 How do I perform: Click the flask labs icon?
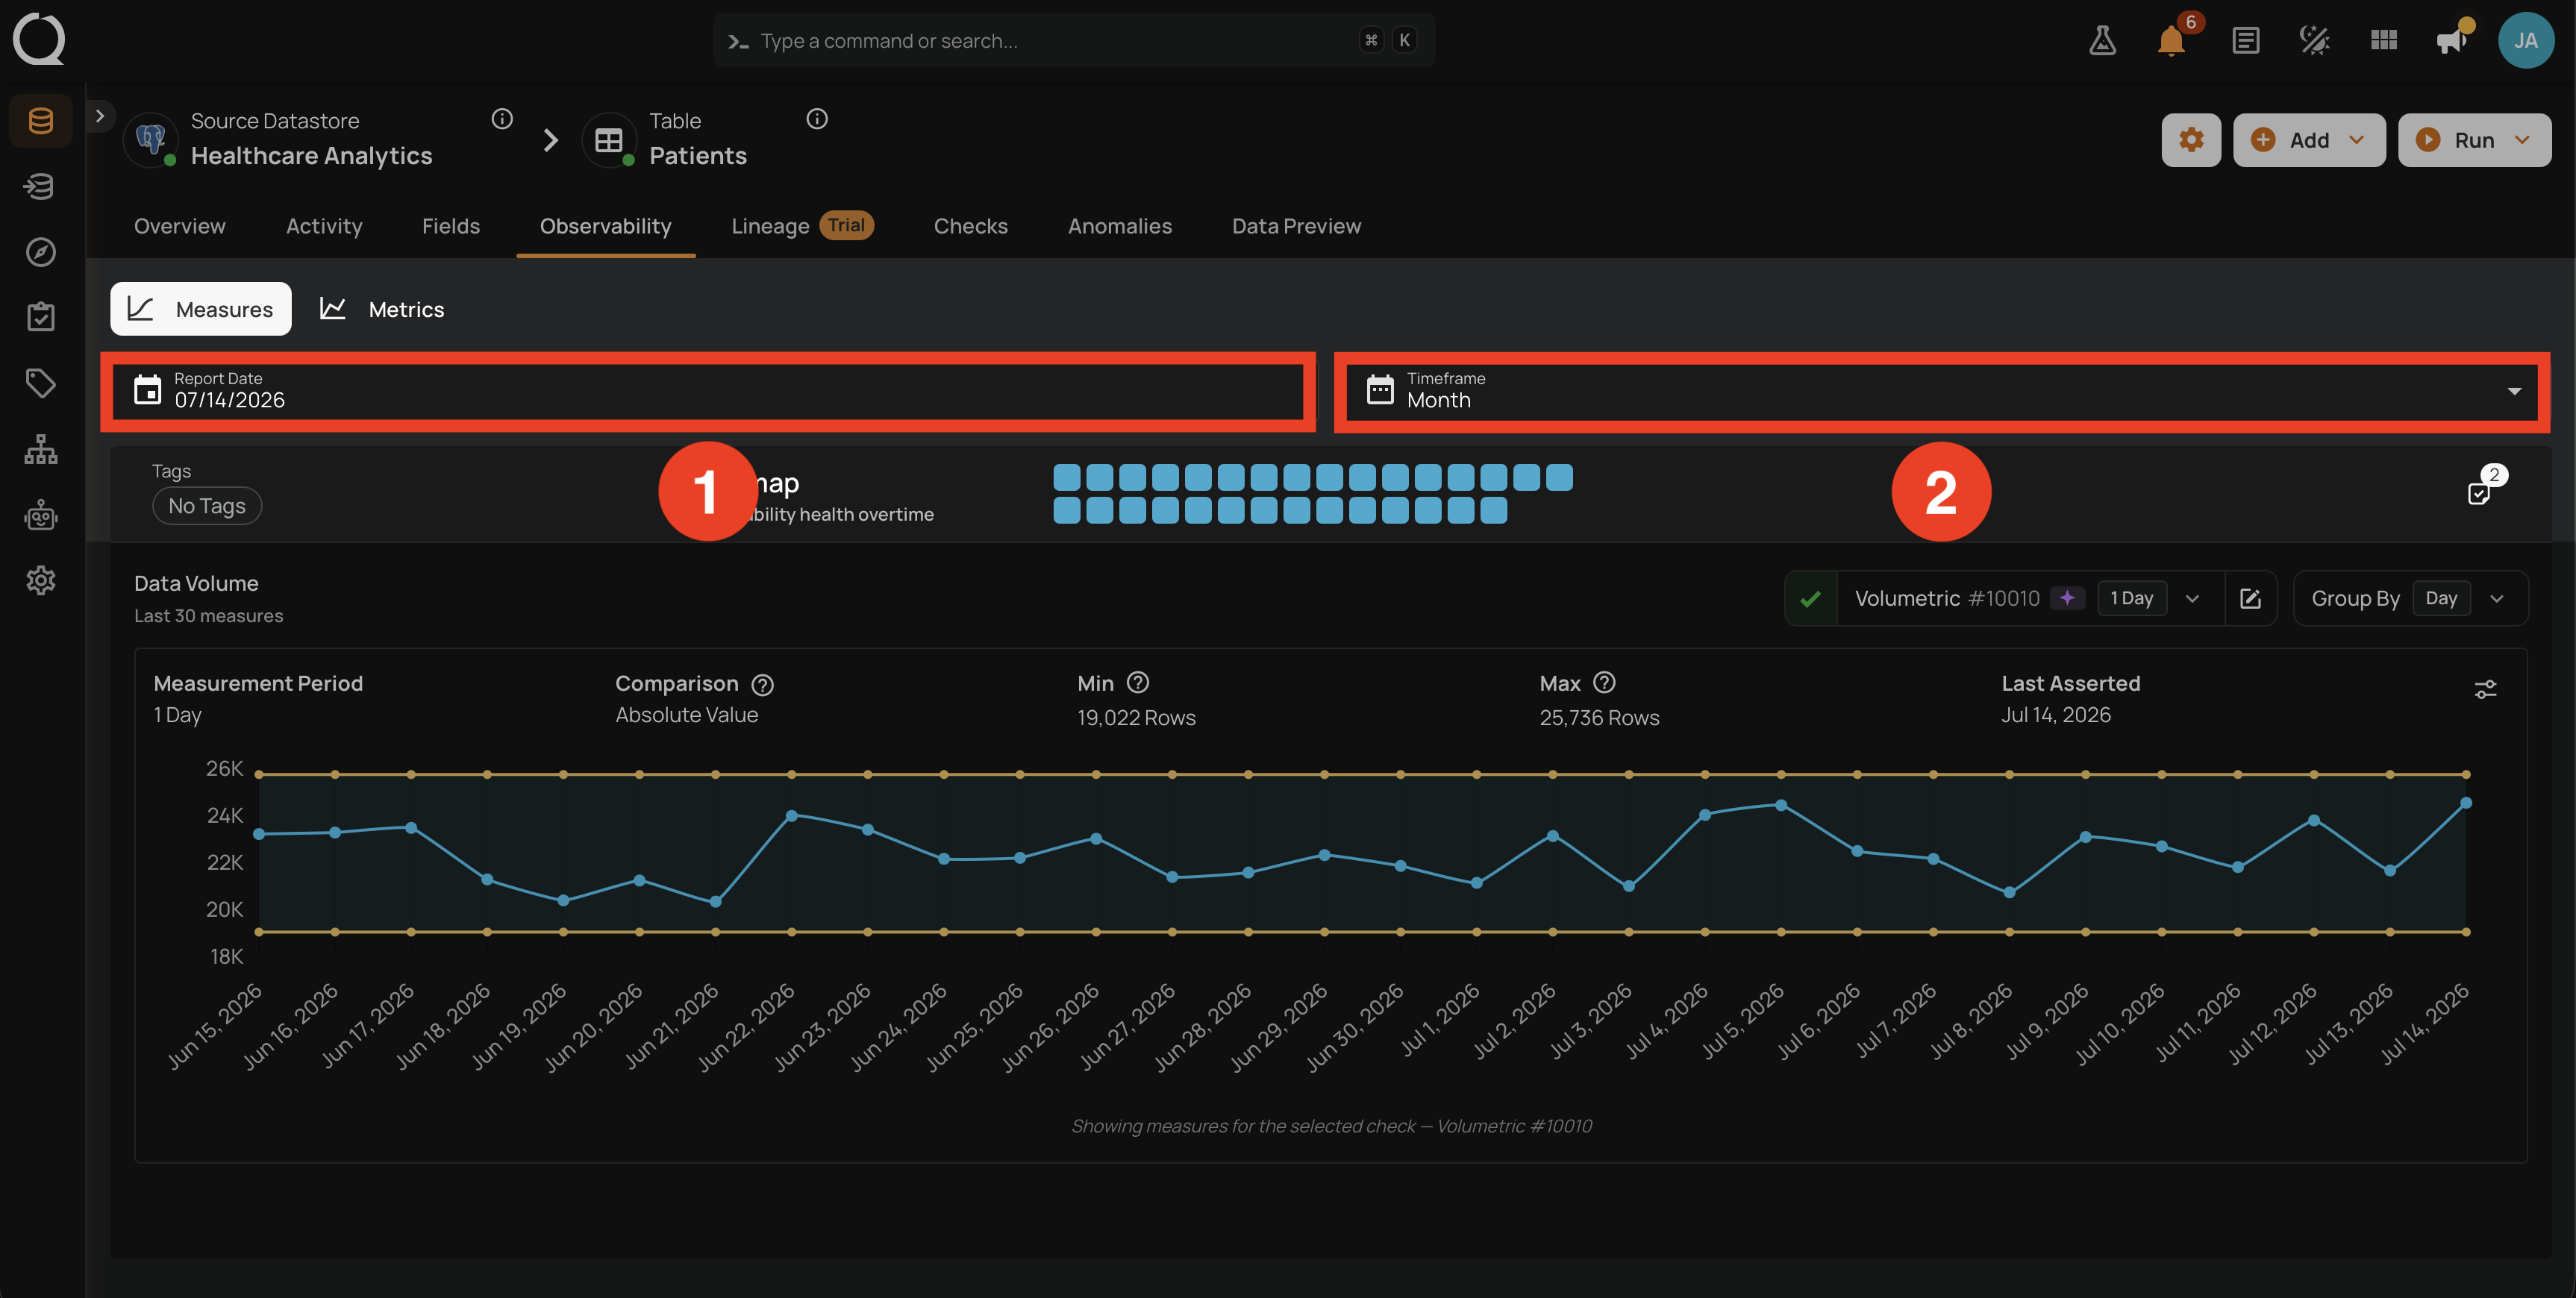[x=2102, y=40]
